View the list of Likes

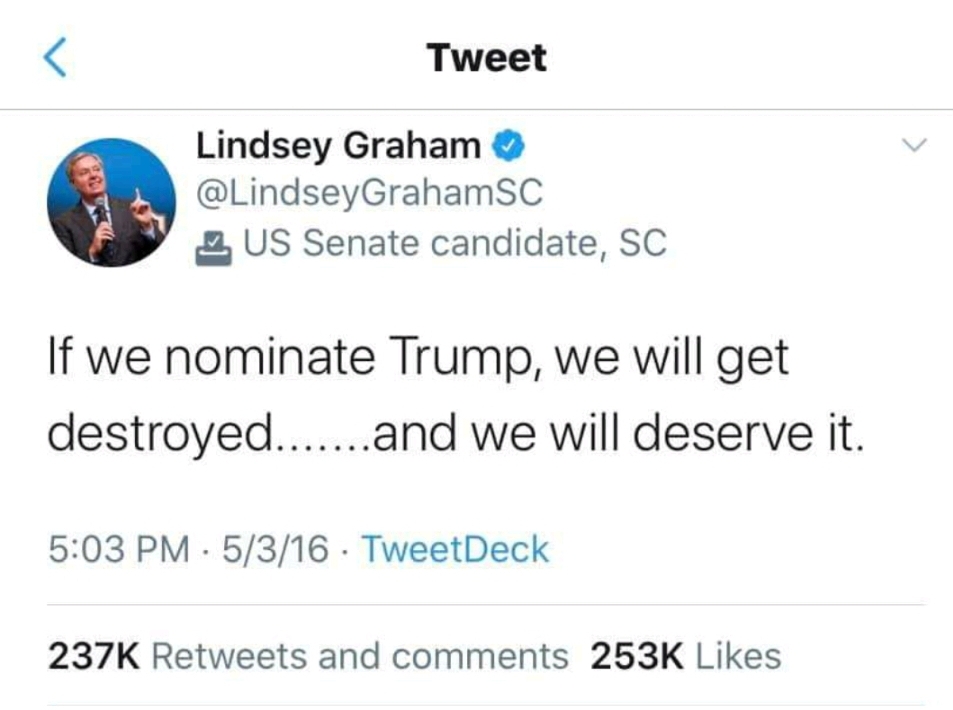[x=738, y=657]
